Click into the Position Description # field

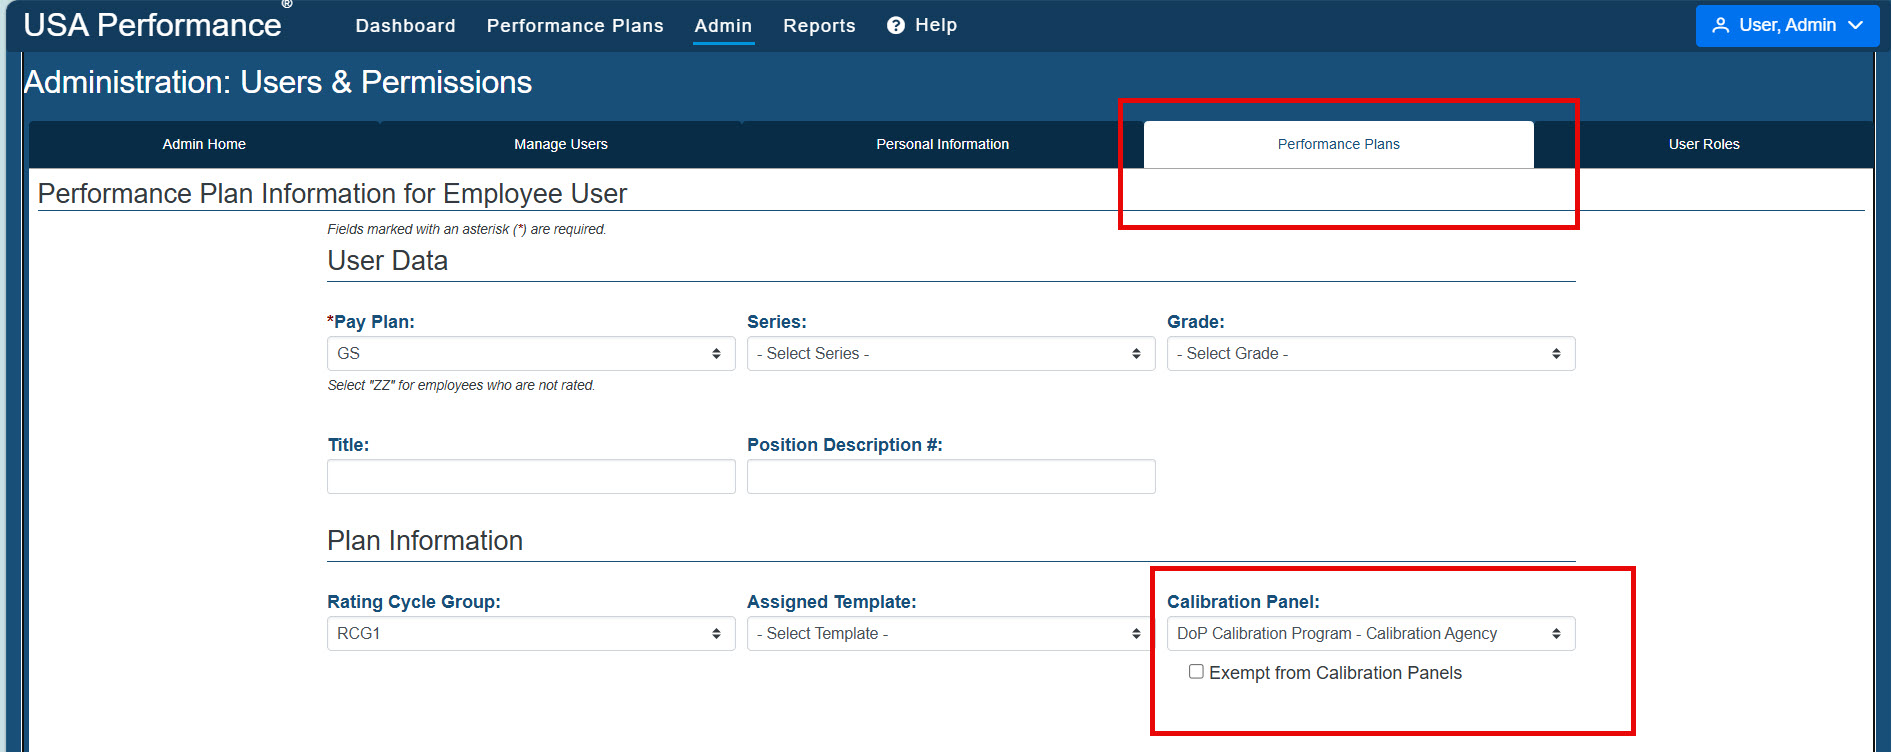tap(951, 476)
